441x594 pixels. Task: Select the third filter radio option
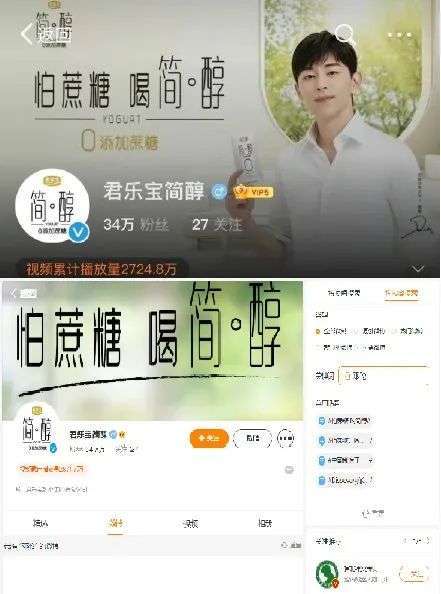pos(394,331)
